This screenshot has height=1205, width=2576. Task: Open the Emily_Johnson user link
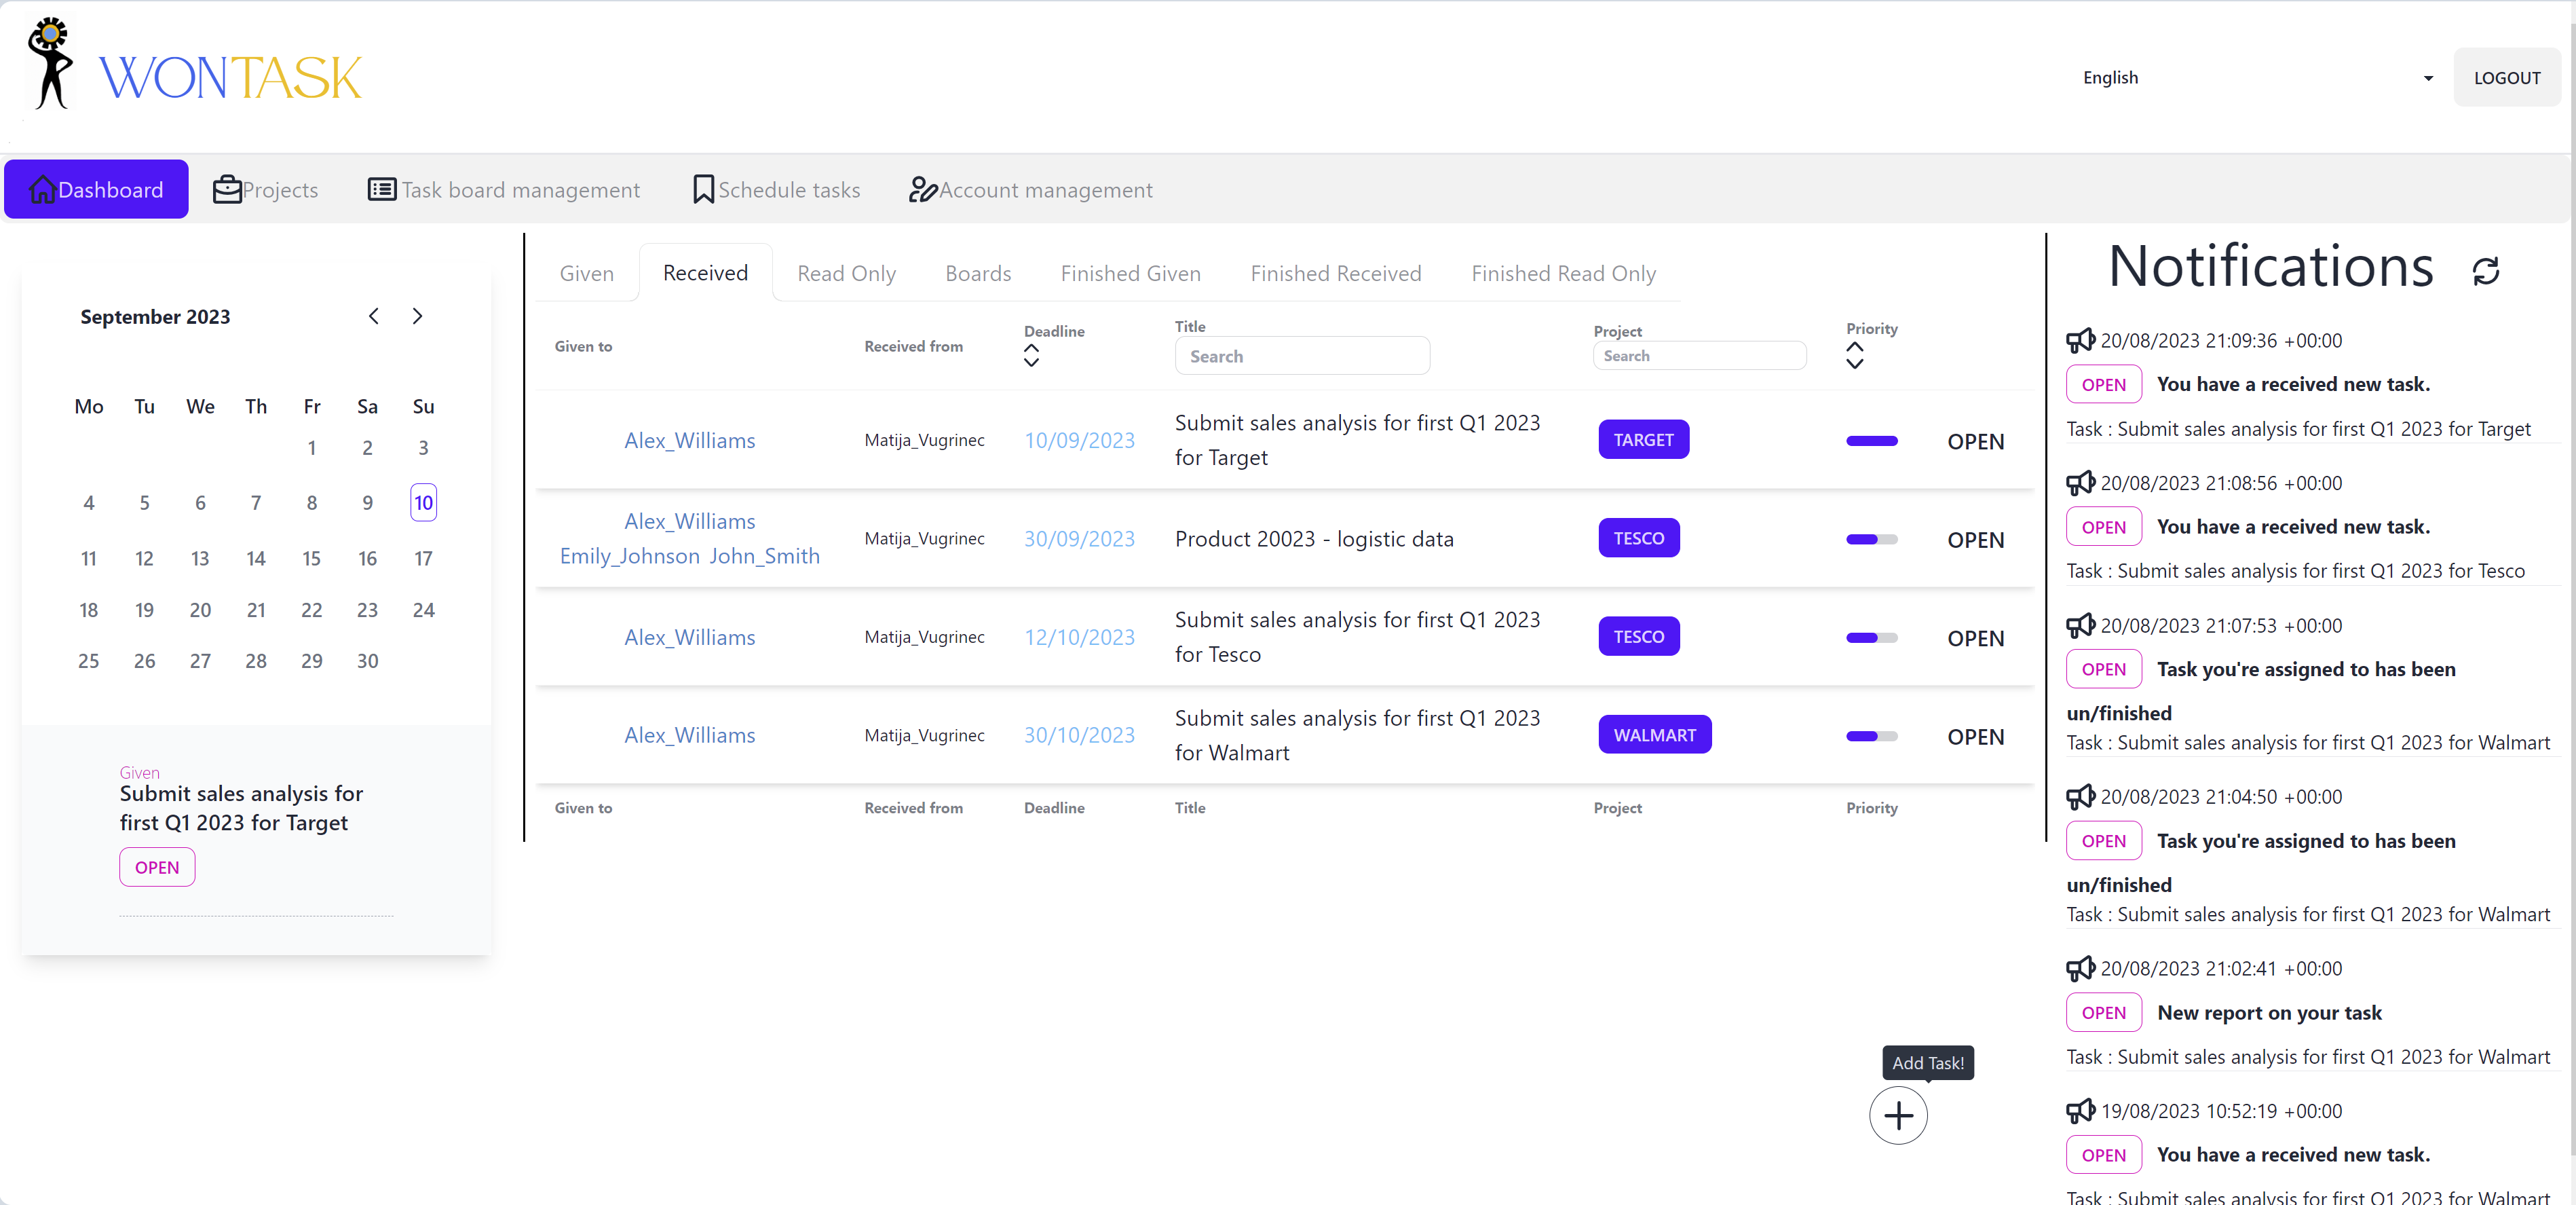pos(629,555)
